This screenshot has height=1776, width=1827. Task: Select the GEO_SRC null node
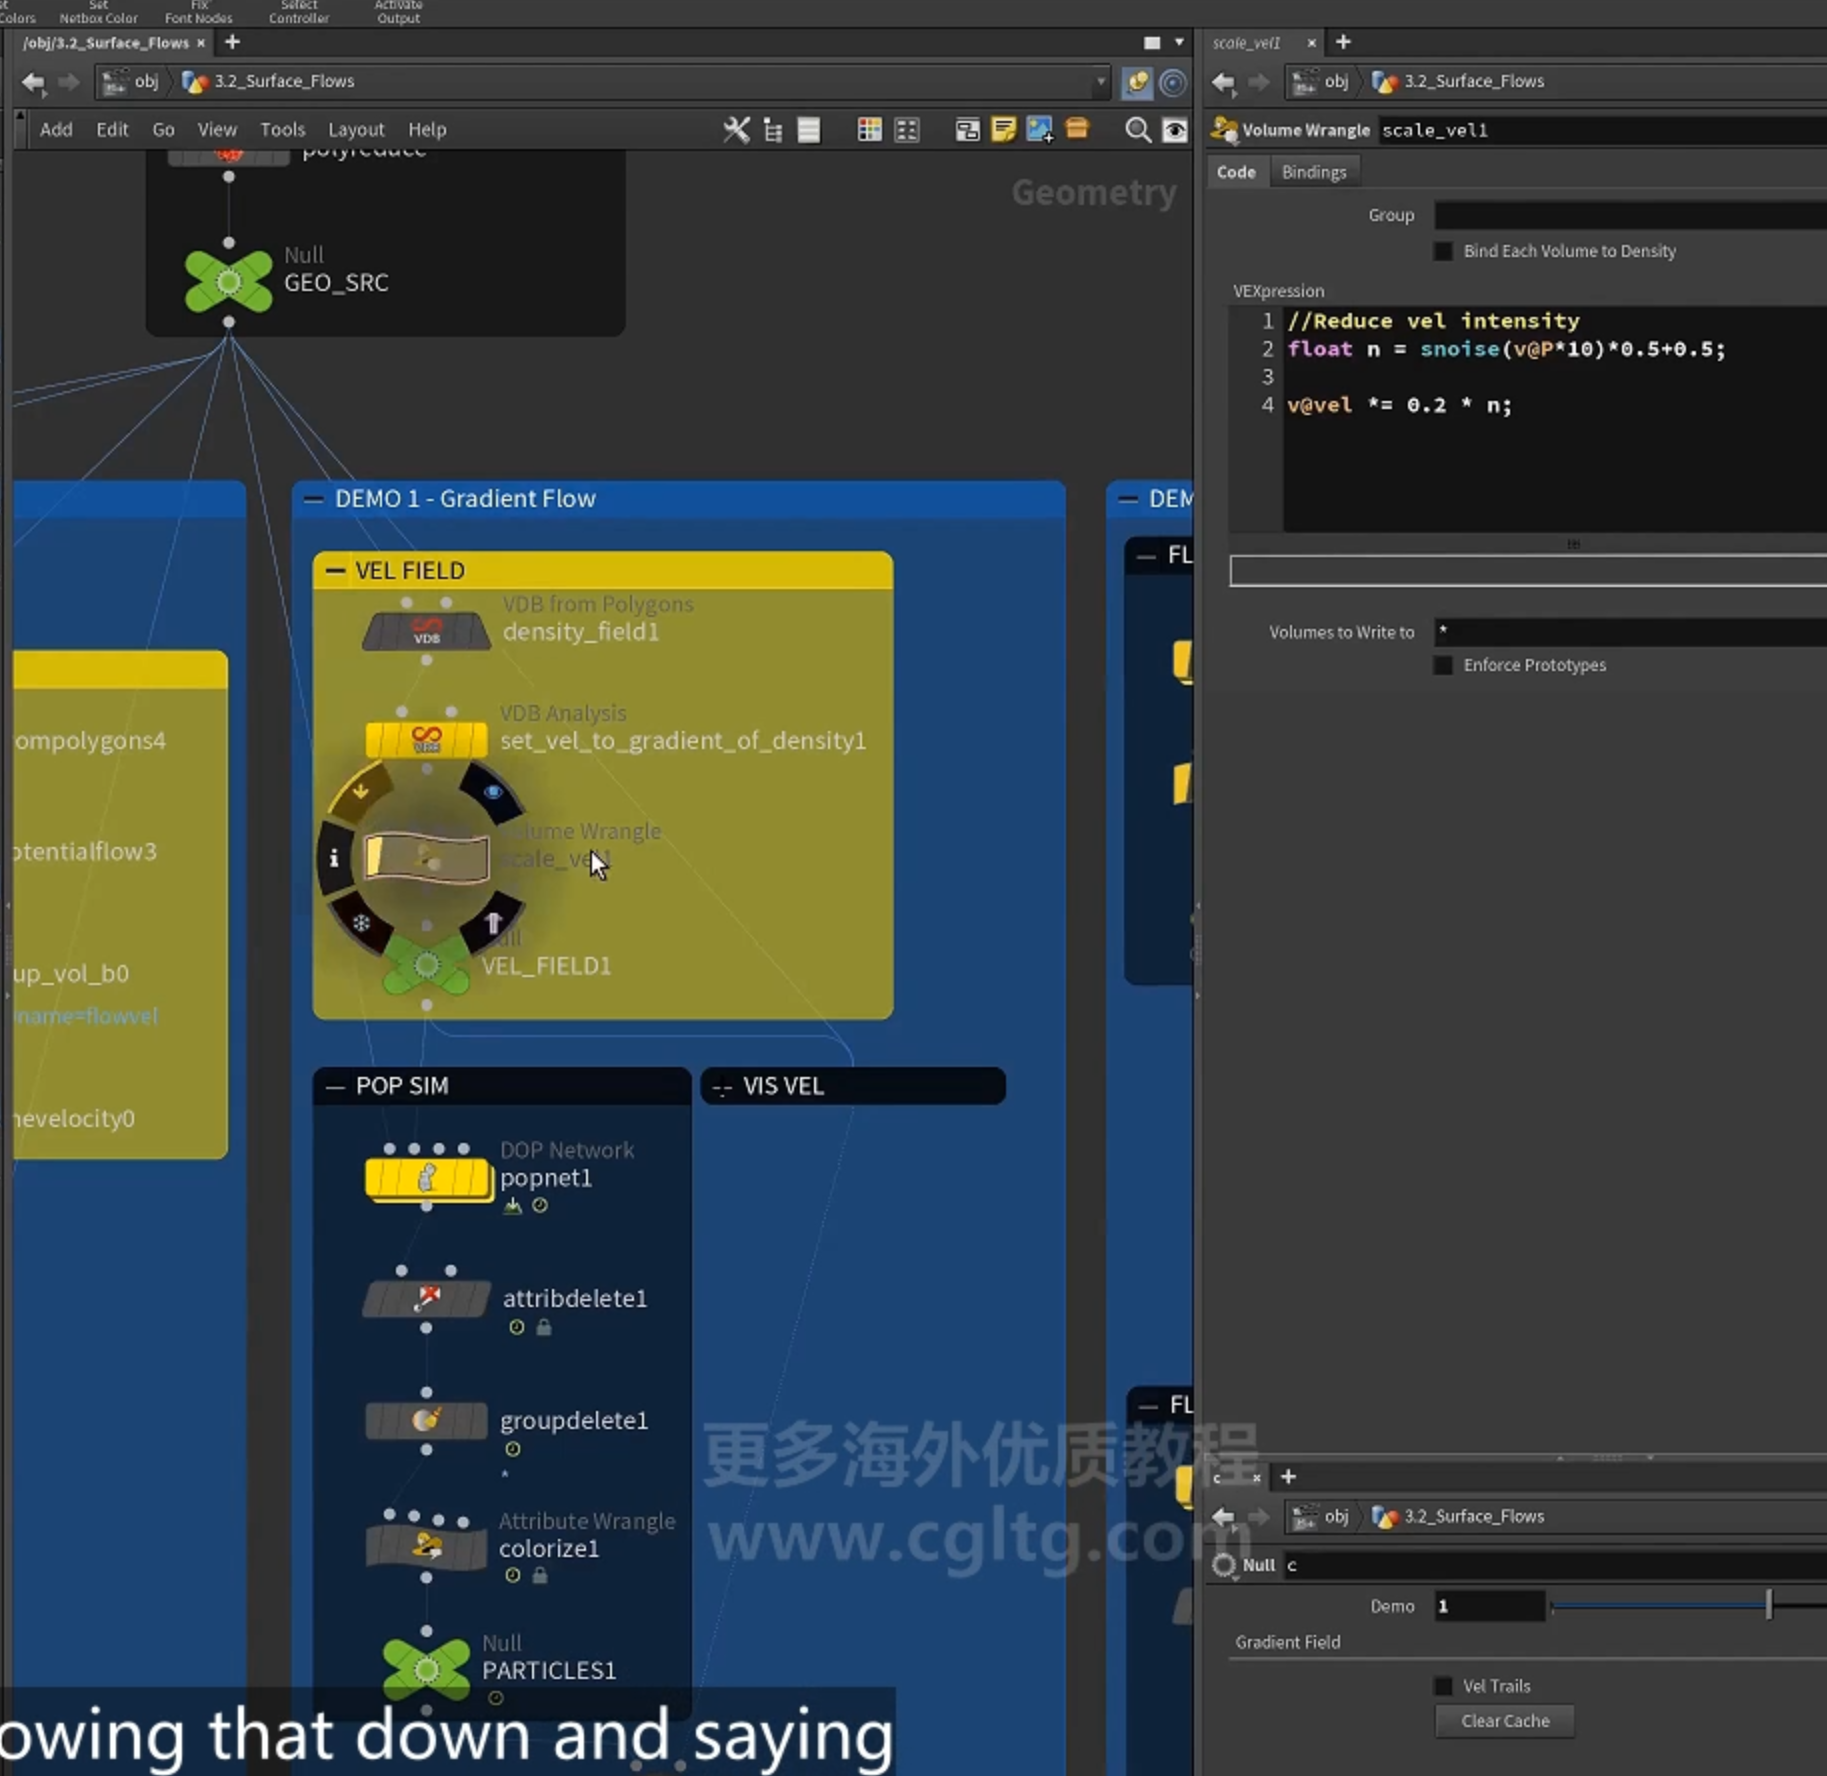click(229, 282)
